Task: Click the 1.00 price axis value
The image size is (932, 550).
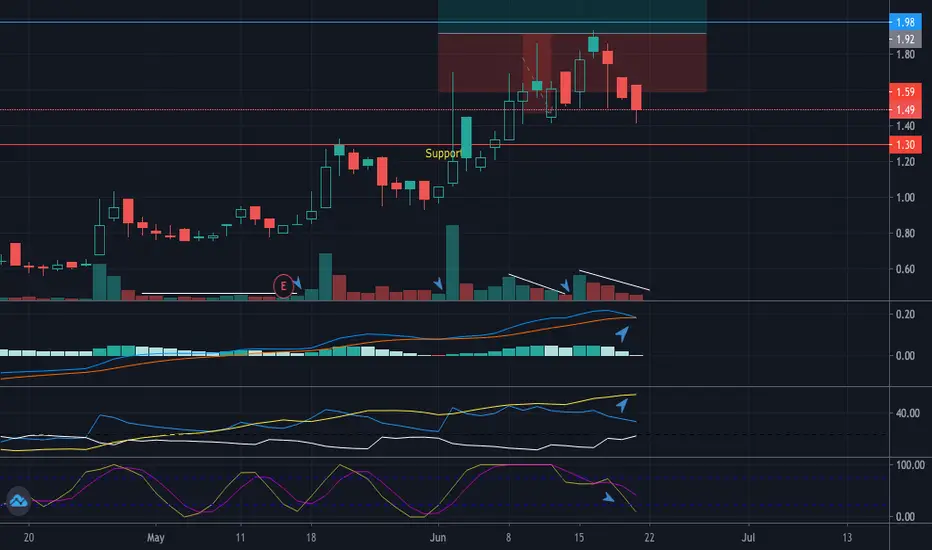Action: tap(905, 197)
